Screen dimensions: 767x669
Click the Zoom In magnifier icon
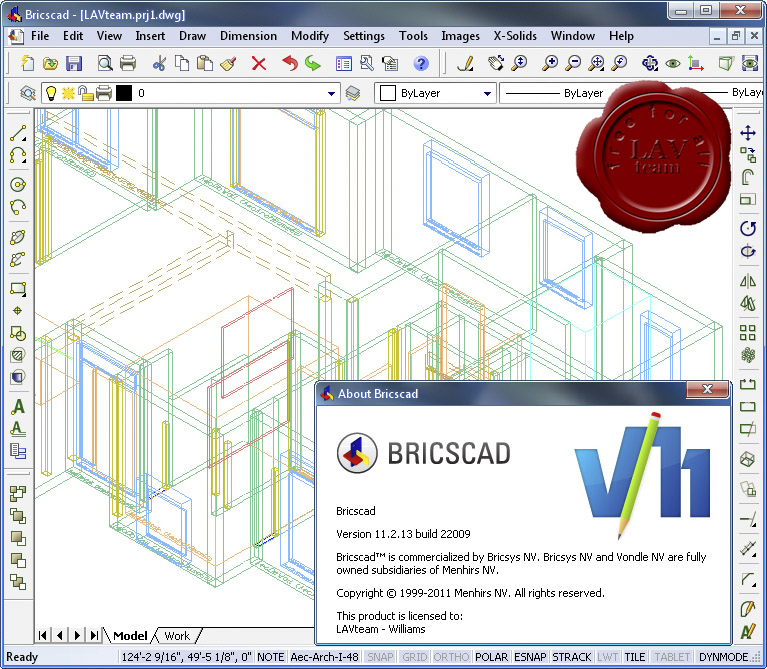click(x=550, y=63)
